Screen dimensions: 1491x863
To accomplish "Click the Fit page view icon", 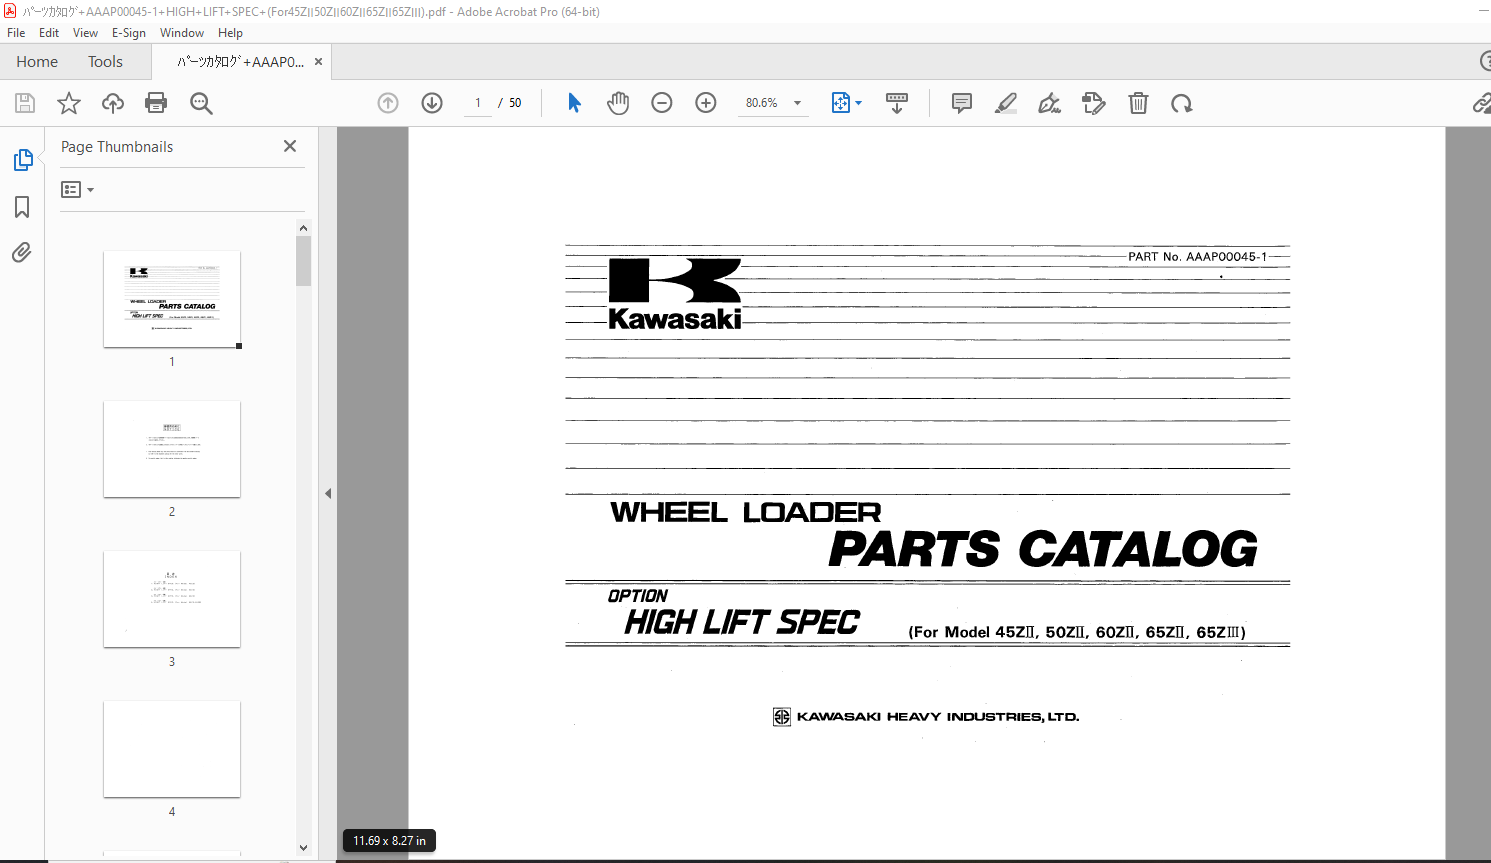I will [840, 103].
